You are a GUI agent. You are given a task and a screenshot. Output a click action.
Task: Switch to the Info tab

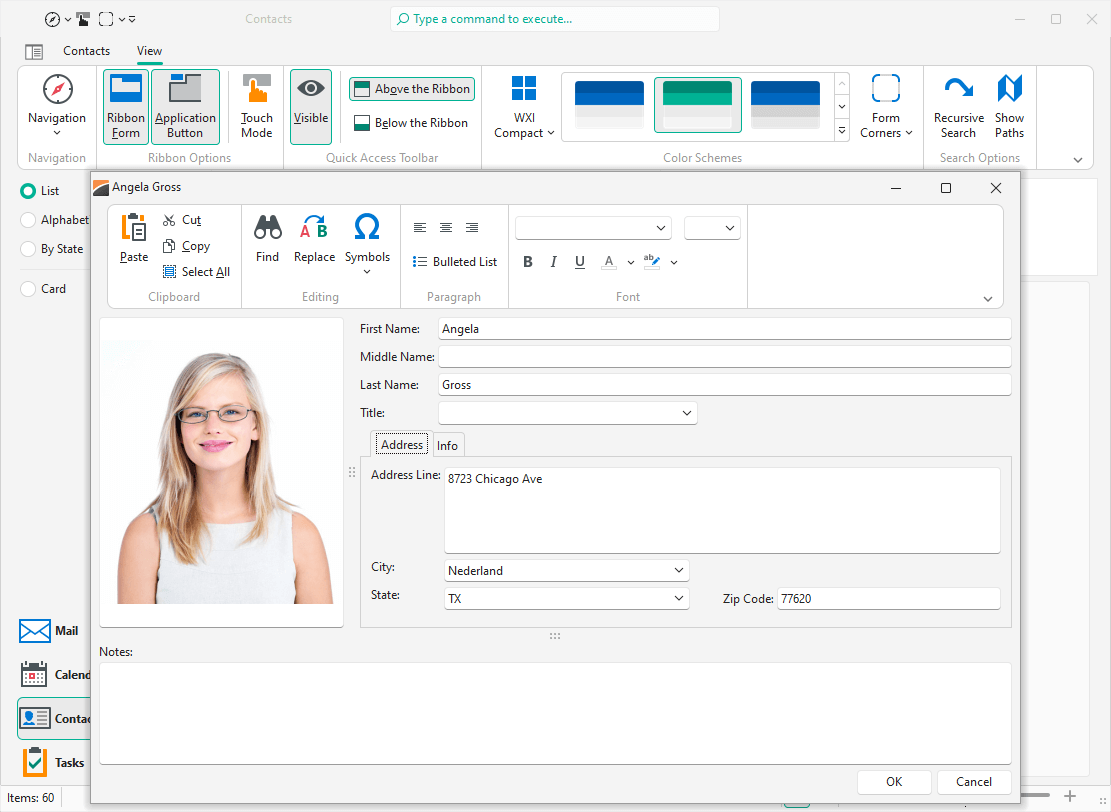tap(447, 444)
